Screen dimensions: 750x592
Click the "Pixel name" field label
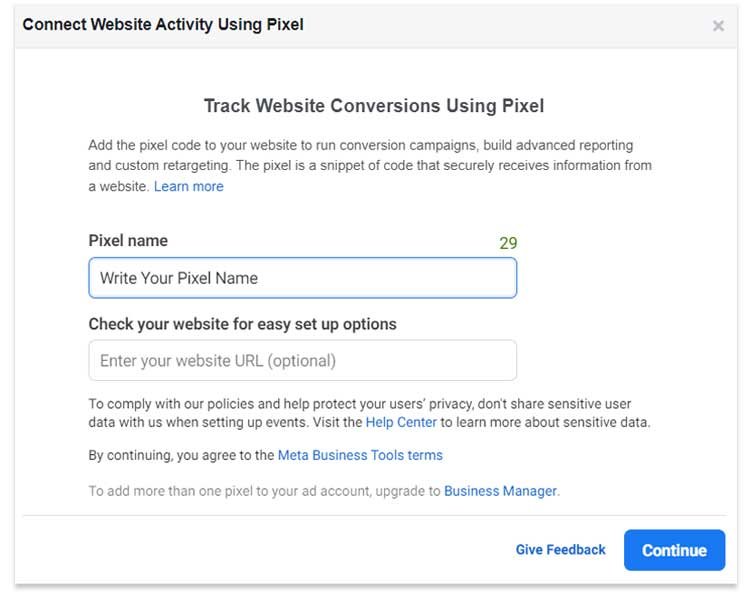(128, 241)
